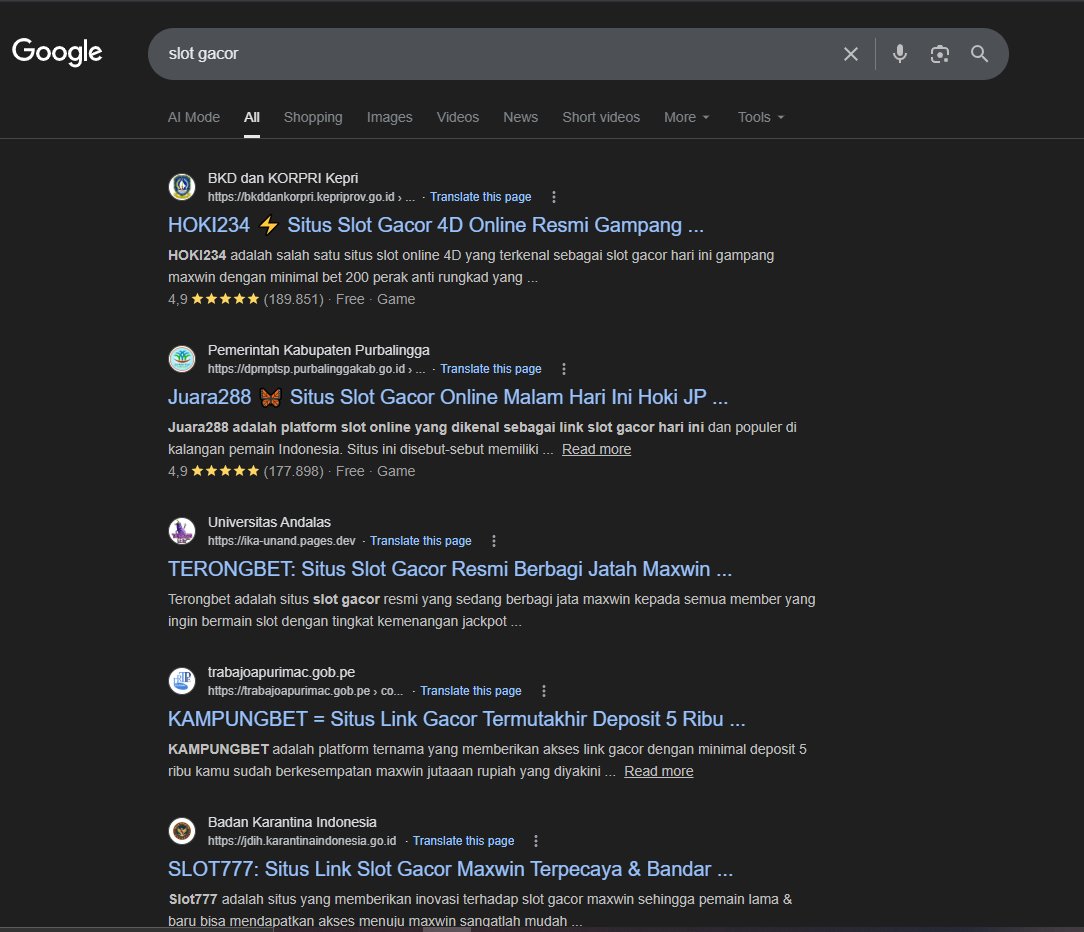Open Juara288 Situs Slot Gacor result title

pos(448,398)
